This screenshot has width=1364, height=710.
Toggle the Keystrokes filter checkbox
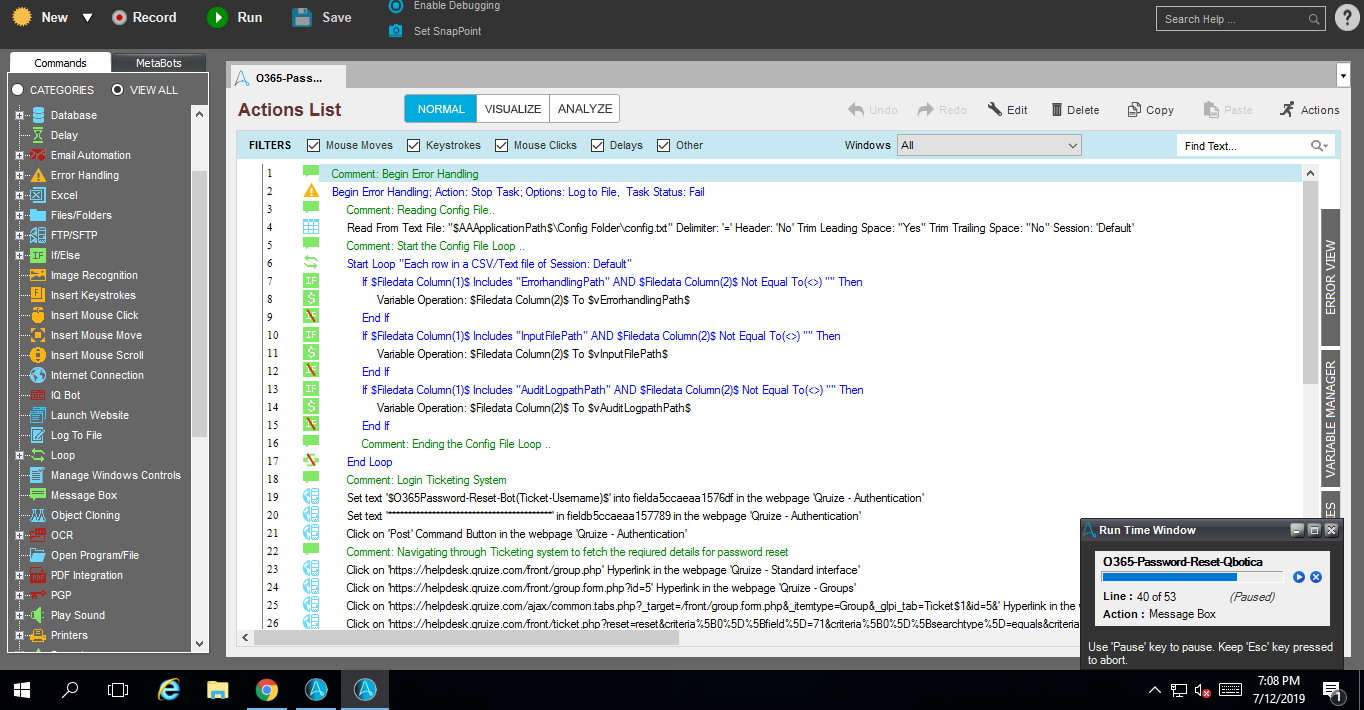[x=414, y=145]
